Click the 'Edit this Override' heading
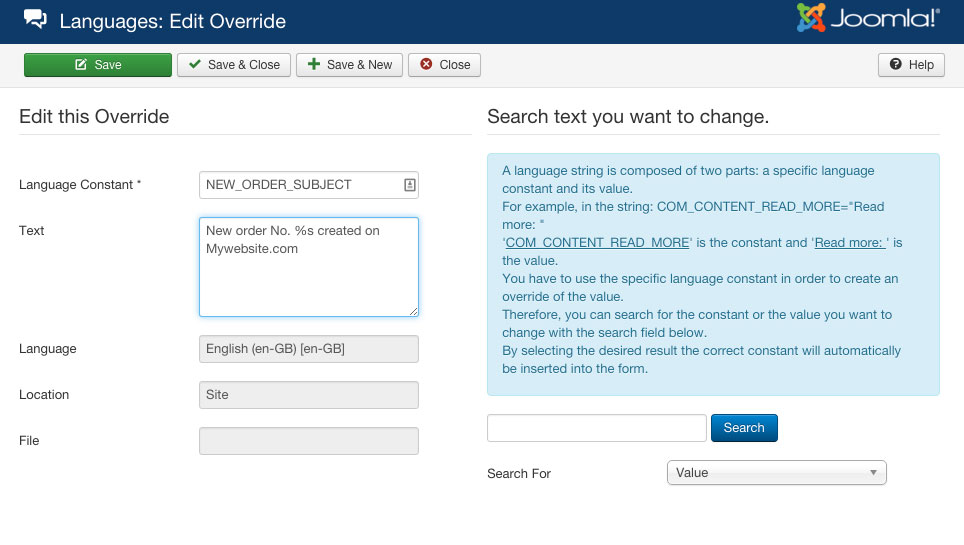 pyautogui.click(x=94, y=116)
